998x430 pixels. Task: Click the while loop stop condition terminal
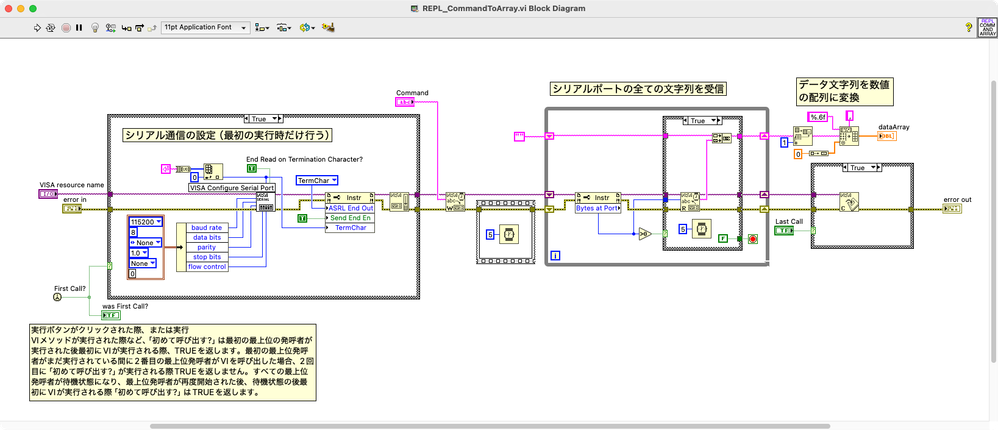point(754,239)
